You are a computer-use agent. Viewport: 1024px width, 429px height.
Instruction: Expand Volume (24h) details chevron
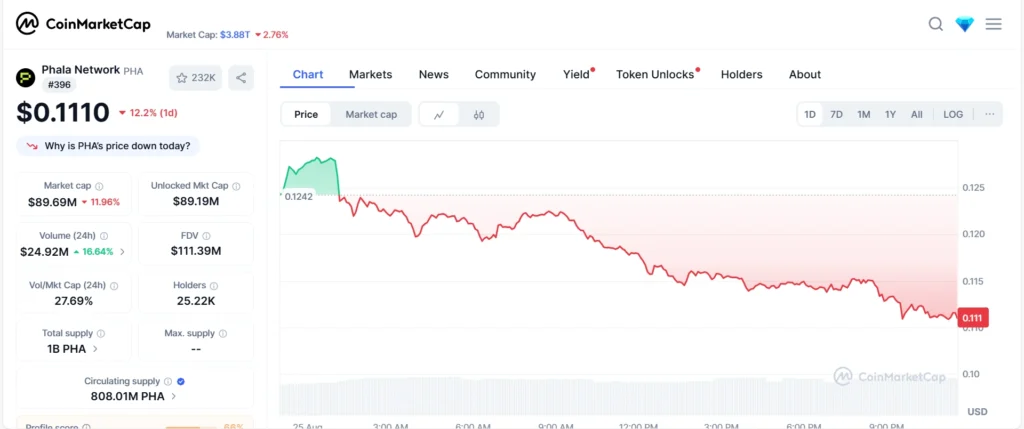click(x=122, y=251)
